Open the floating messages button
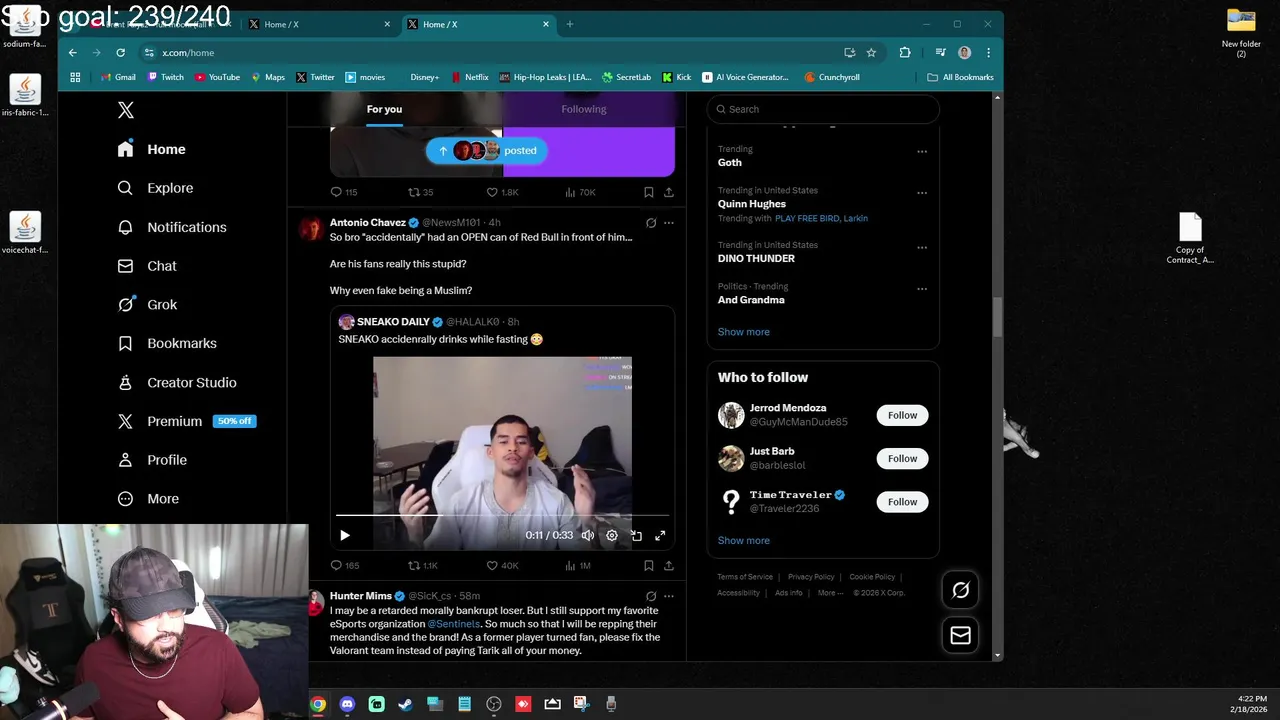 (x=960, y=635)
